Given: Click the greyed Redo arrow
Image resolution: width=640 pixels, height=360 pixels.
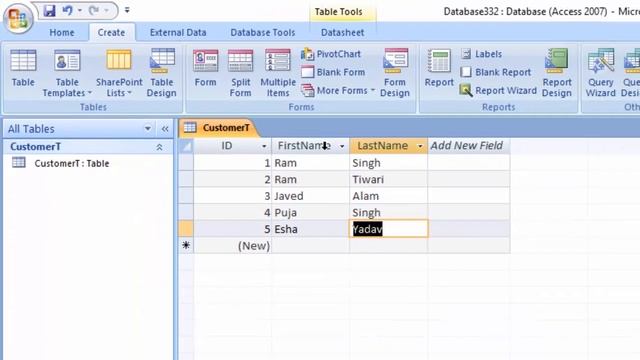Looking at the screenshot, I should (94, 11).
